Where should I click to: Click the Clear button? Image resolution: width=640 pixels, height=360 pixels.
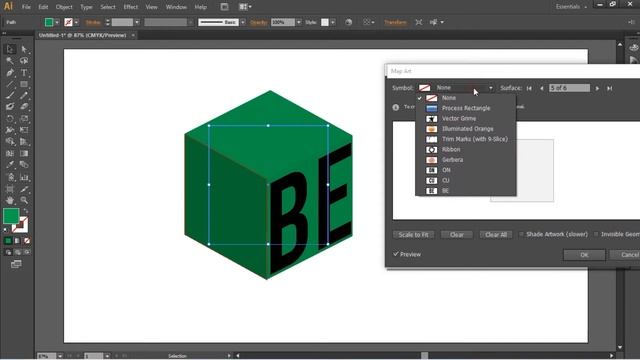[x=457, y=235]
